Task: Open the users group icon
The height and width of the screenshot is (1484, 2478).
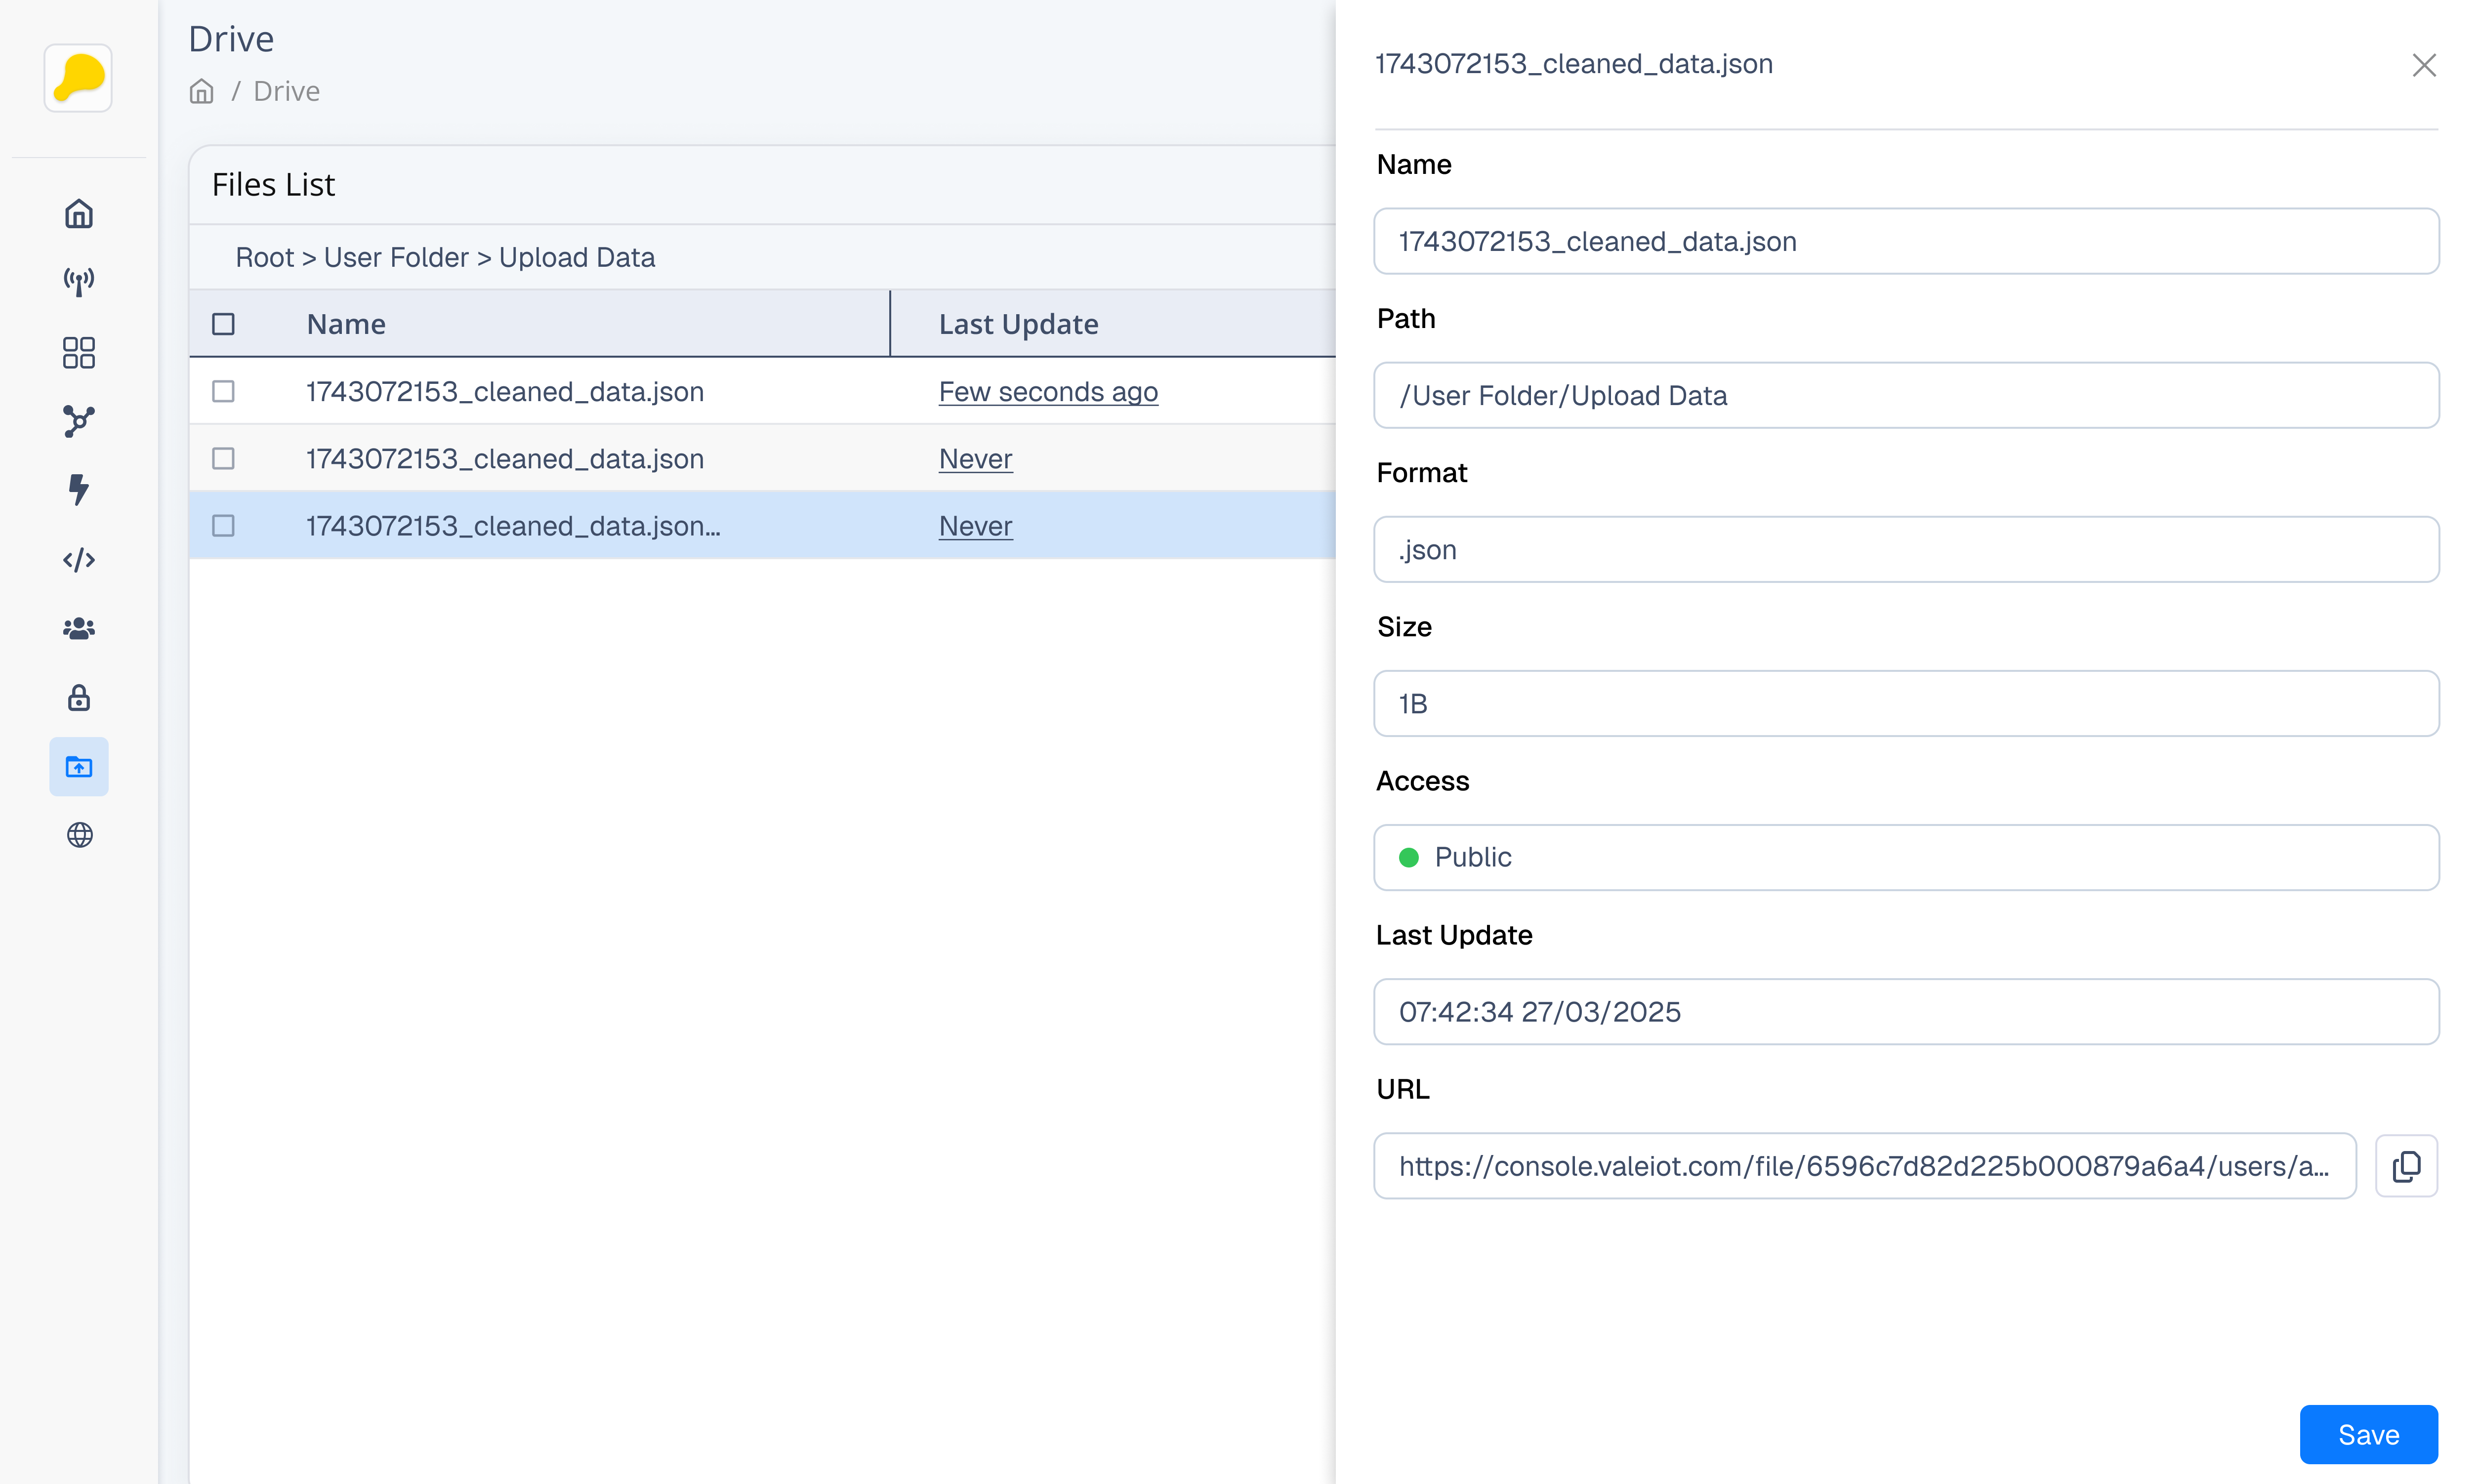Action: tap(79, 628)
